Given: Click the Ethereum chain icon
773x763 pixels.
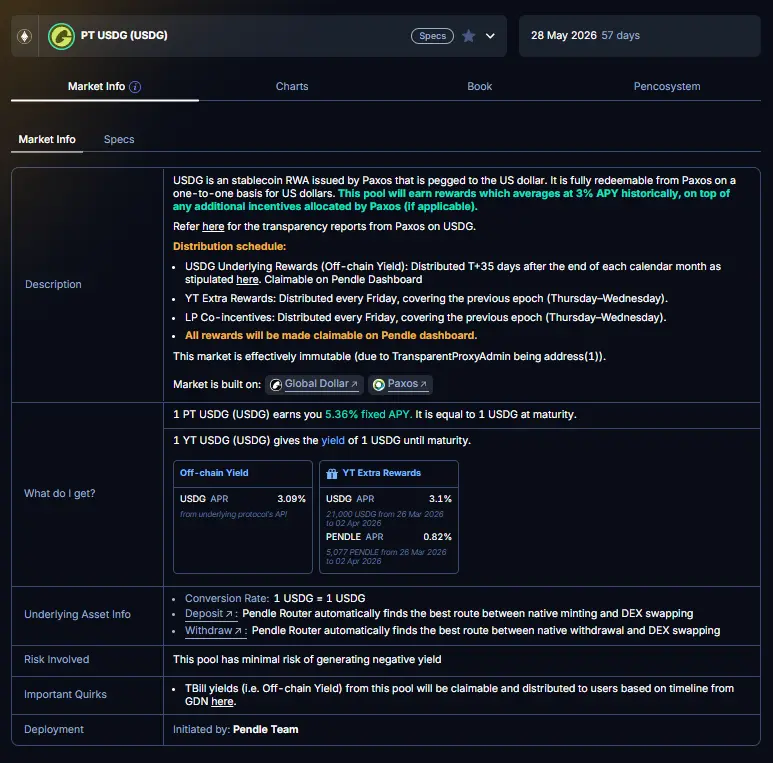Looking at the screenshot, I should click(25, 36).
